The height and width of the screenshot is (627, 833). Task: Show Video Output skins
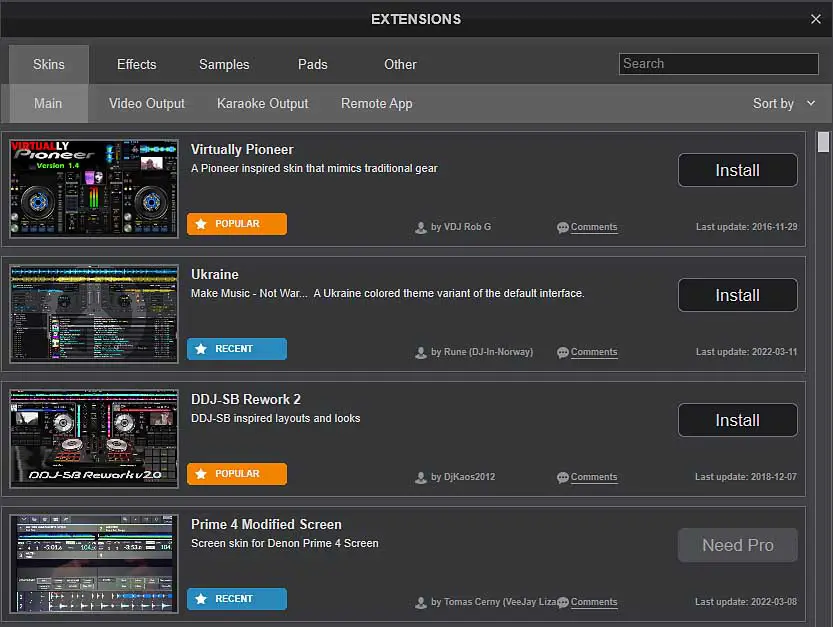(x=147, y=103)
